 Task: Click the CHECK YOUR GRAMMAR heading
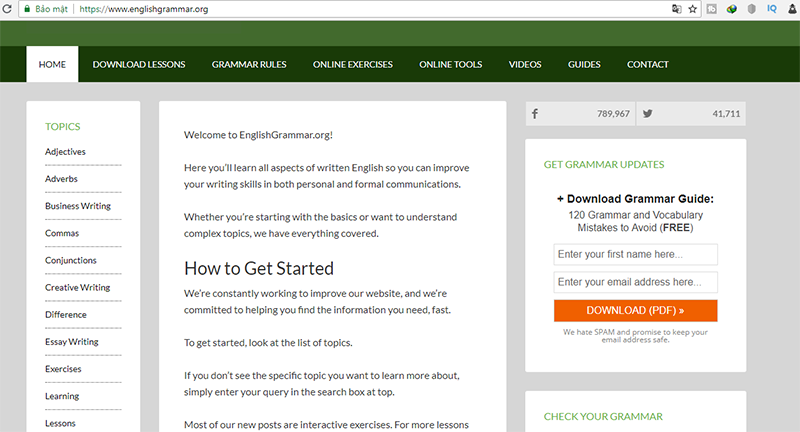point(603,416)
